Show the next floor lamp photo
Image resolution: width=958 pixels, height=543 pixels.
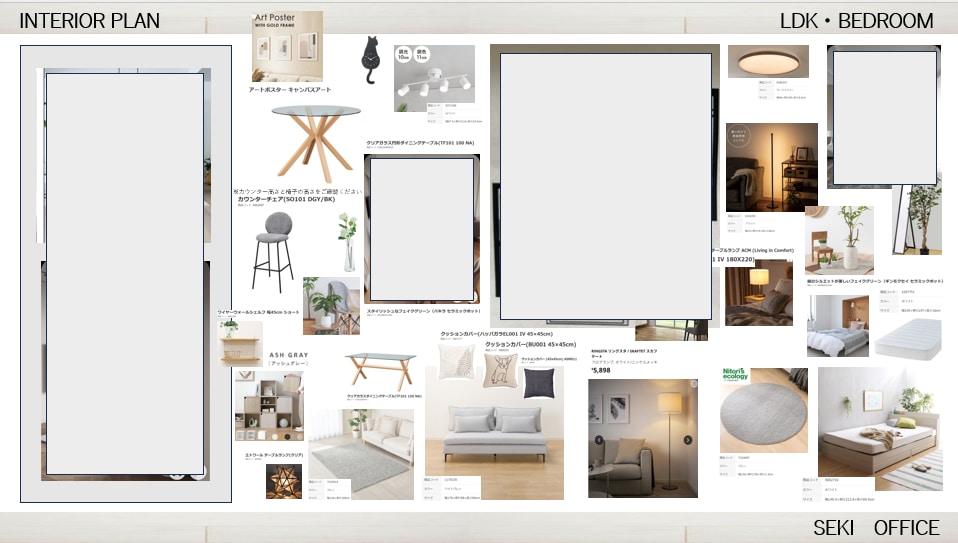tap(688, 440)
